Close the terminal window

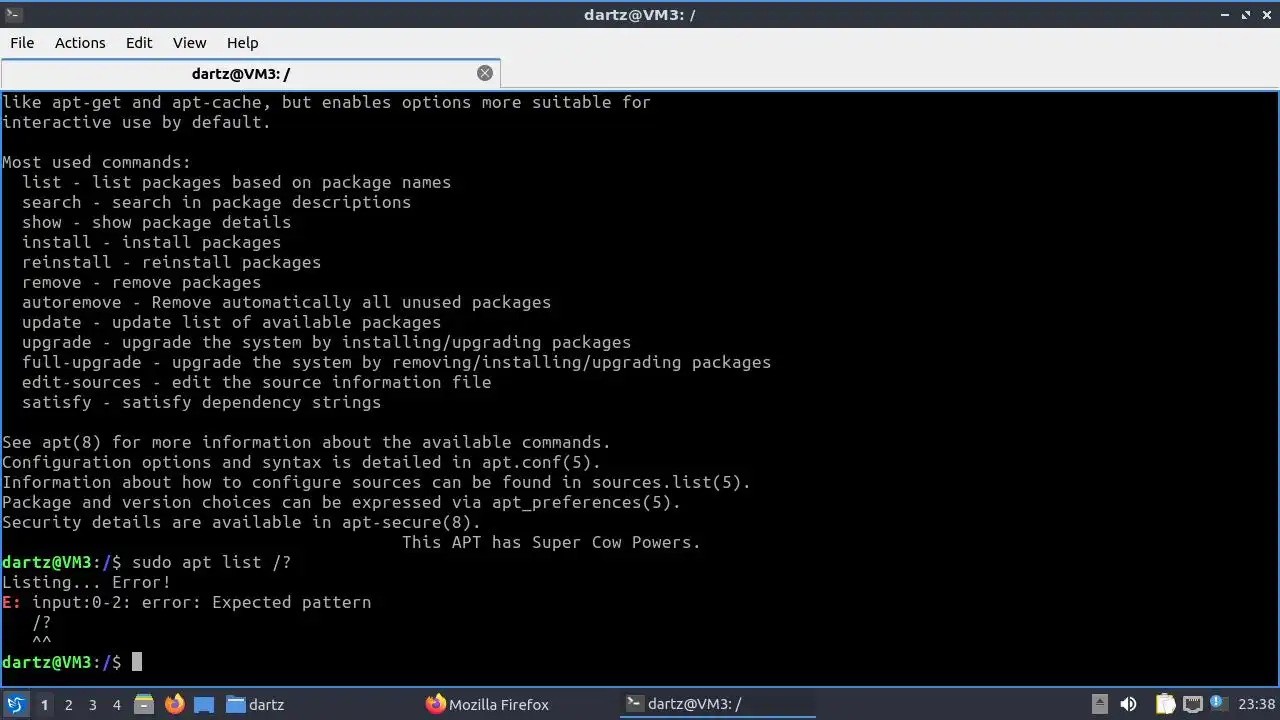pyautogui.click(x=1266, y=15)
